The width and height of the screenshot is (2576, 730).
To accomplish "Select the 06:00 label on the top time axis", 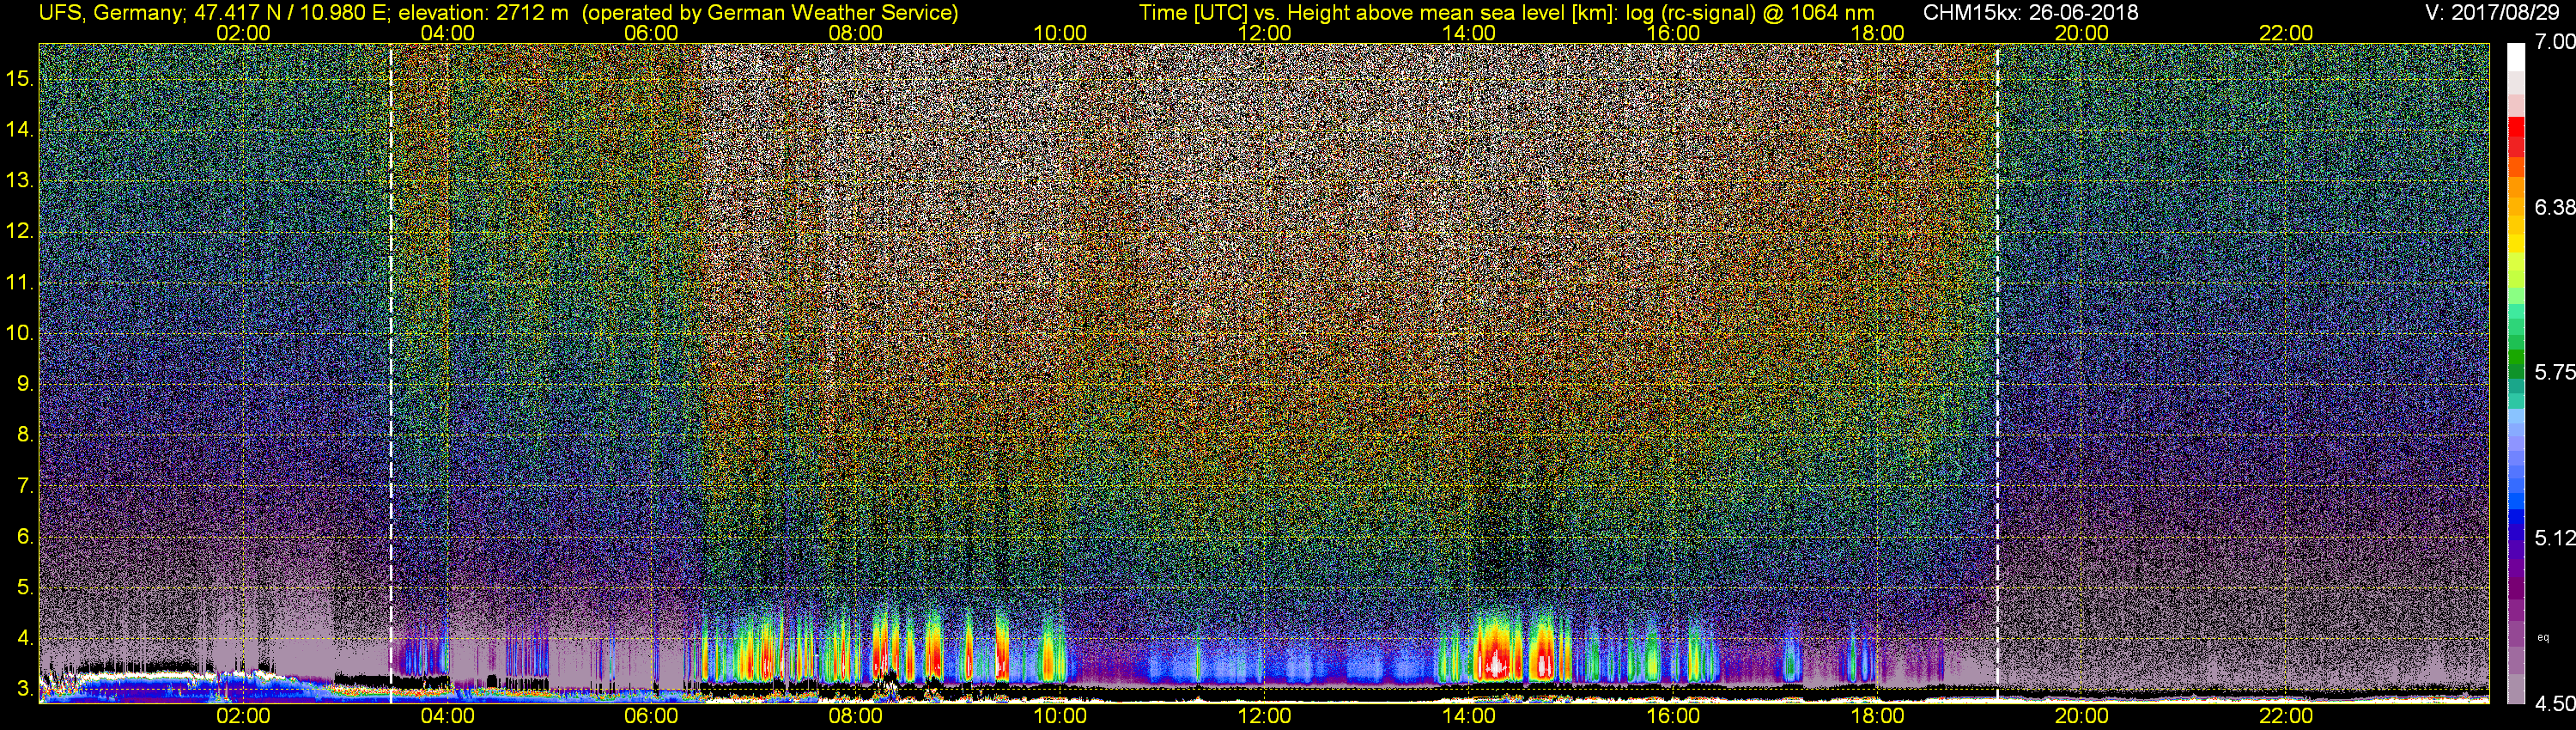I will coord(651,33).
